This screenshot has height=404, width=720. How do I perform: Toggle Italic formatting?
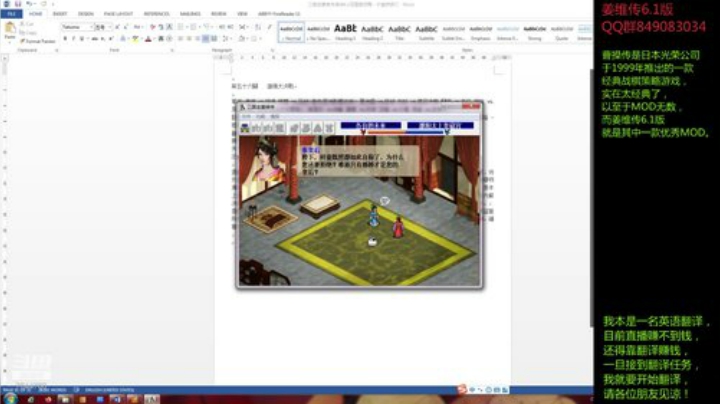point(73,39)
